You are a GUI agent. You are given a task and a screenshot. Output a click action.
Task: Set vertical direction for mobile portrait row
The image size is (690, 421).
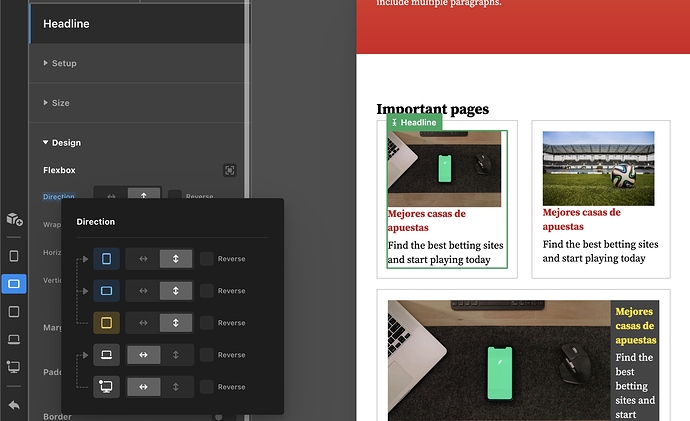coord(176,259)
